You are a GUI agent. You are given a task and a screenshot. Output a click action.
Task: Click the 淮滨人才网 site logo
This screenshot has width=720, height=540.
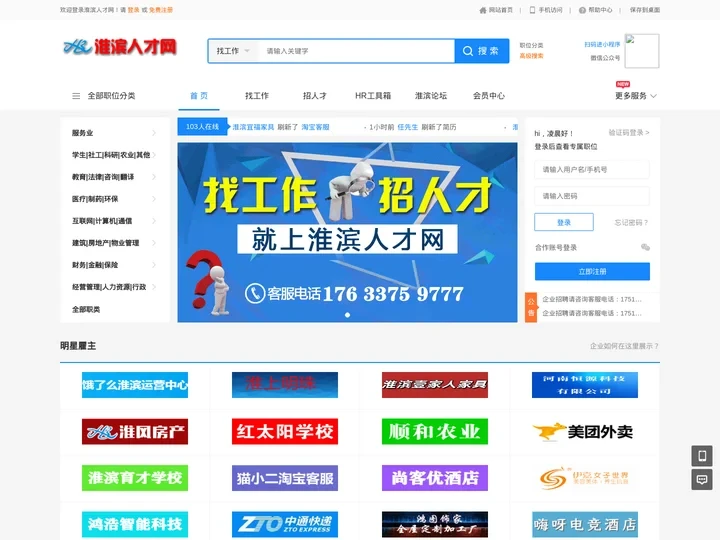120,47
